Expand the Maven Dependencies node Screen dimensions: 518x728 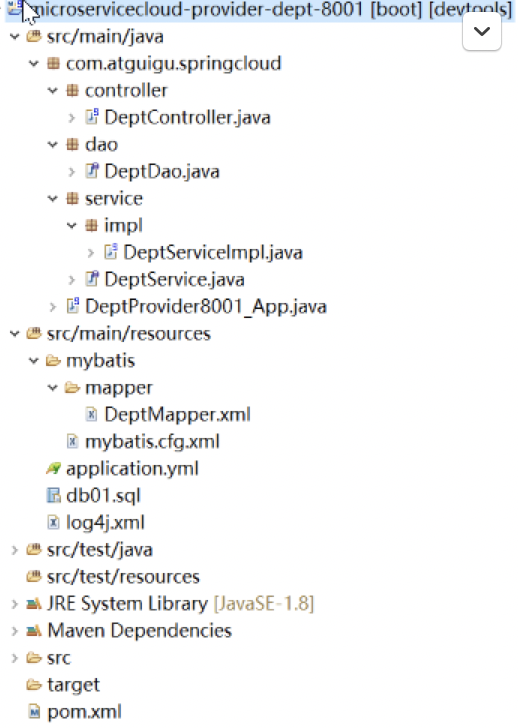(x=14, y=630)
